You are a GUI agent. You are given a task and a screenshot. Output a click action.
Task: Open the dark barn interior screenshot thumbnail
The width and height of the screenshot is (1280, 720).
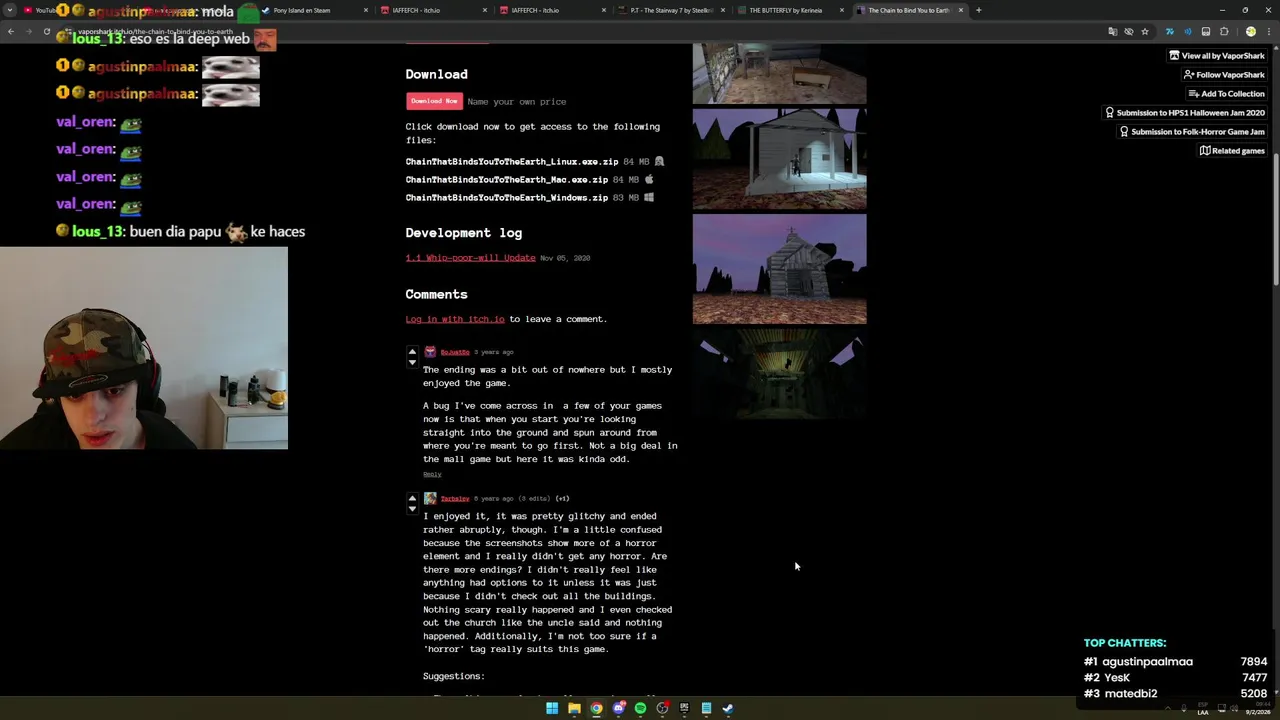pos(780,375)
